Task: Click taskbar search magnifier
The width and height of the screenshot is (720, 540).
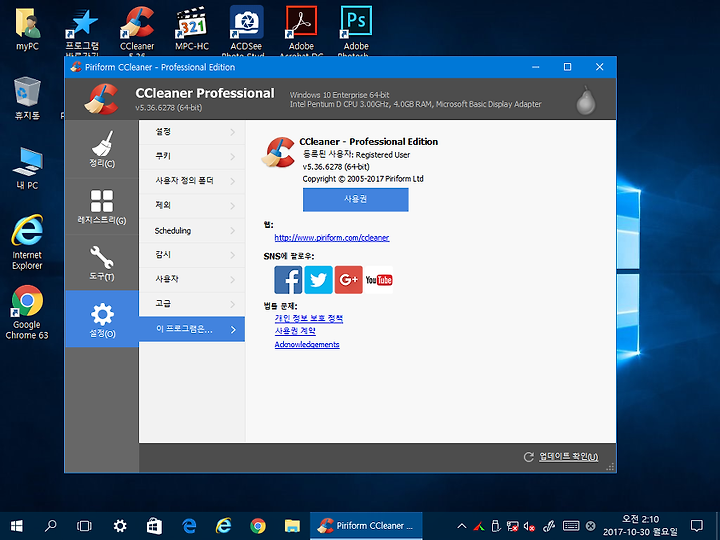Action: (x=50, y=526)
